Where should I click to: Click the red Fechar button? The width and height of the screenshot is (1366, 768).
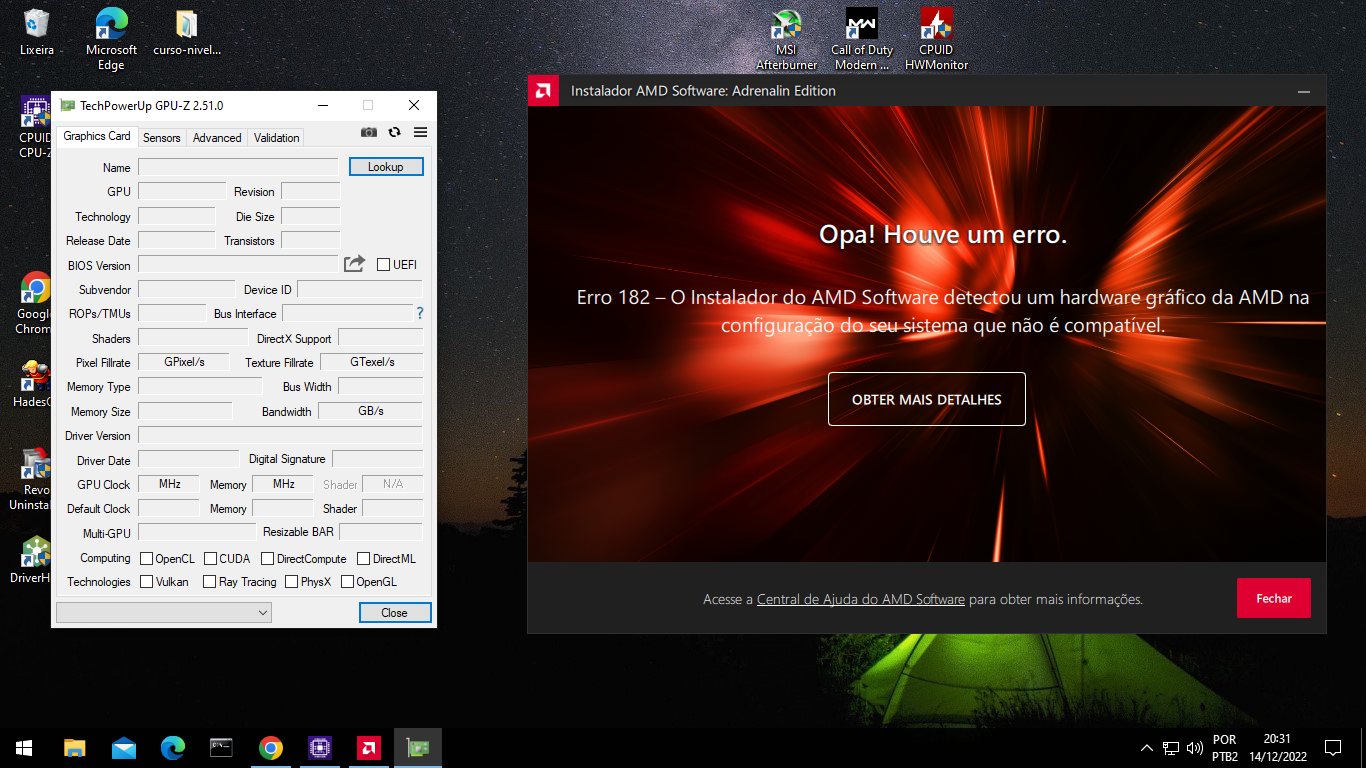(x=1274, y=598)
